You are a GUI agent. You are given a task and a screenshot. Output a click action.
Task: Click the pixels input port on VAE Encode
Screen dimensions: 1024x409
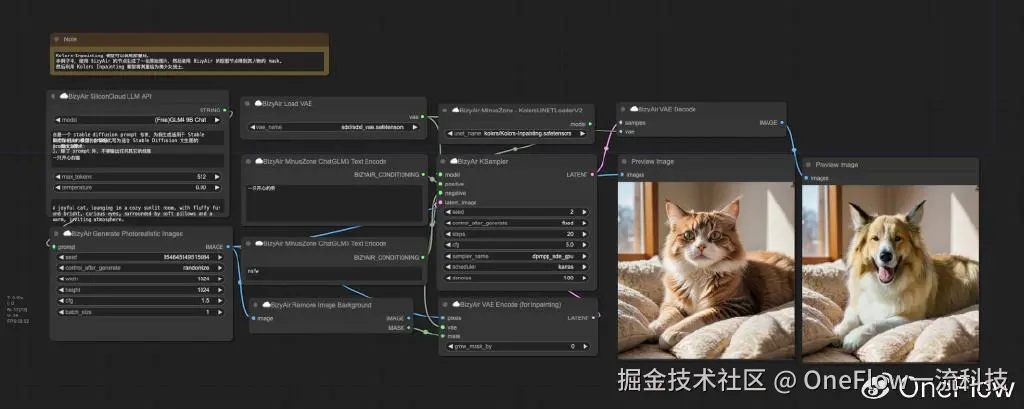point(441,318)
